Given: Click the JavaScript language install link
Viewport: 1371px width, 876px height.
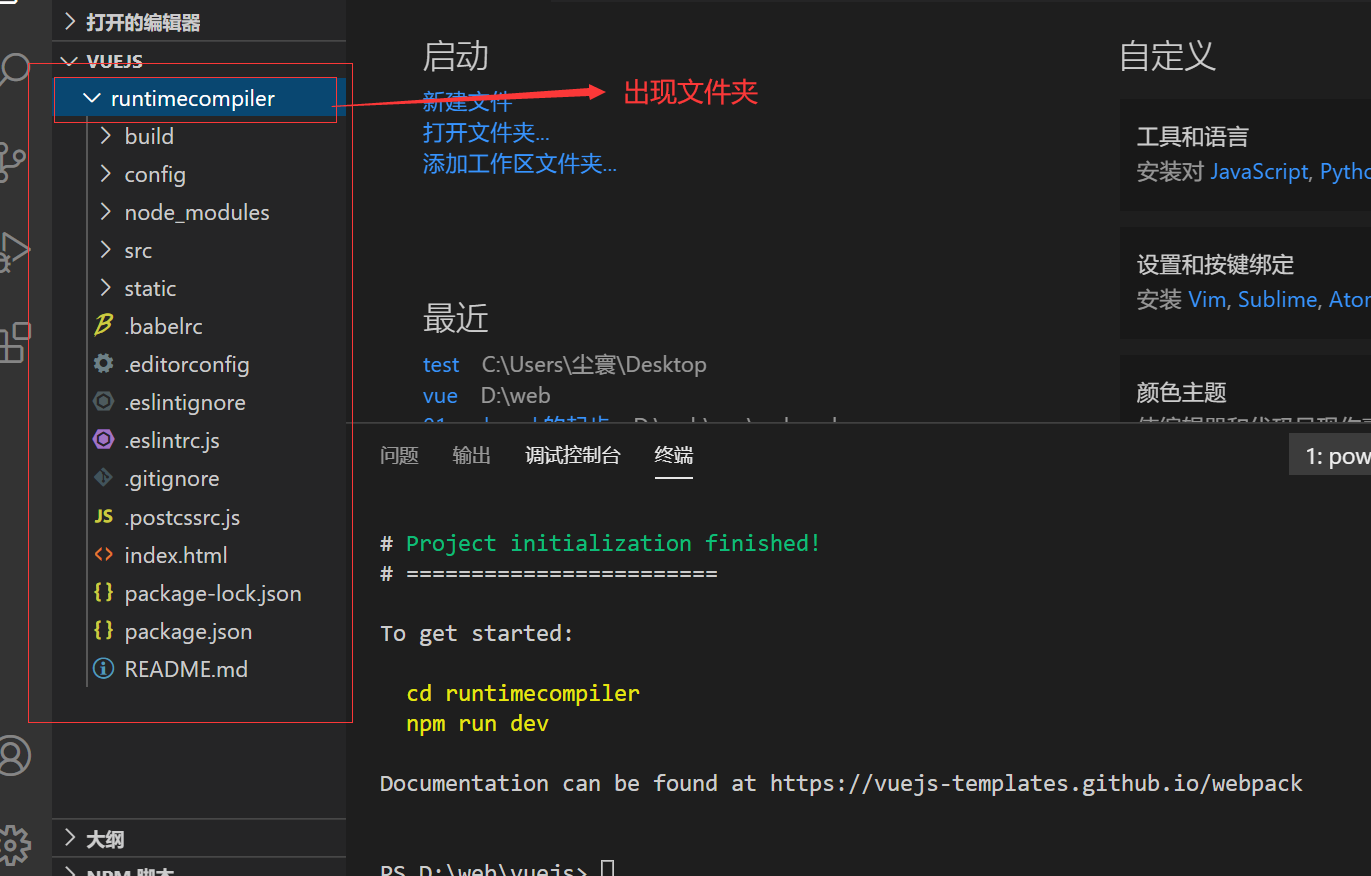Looking at the screenshot, I should pos(1259,171).
